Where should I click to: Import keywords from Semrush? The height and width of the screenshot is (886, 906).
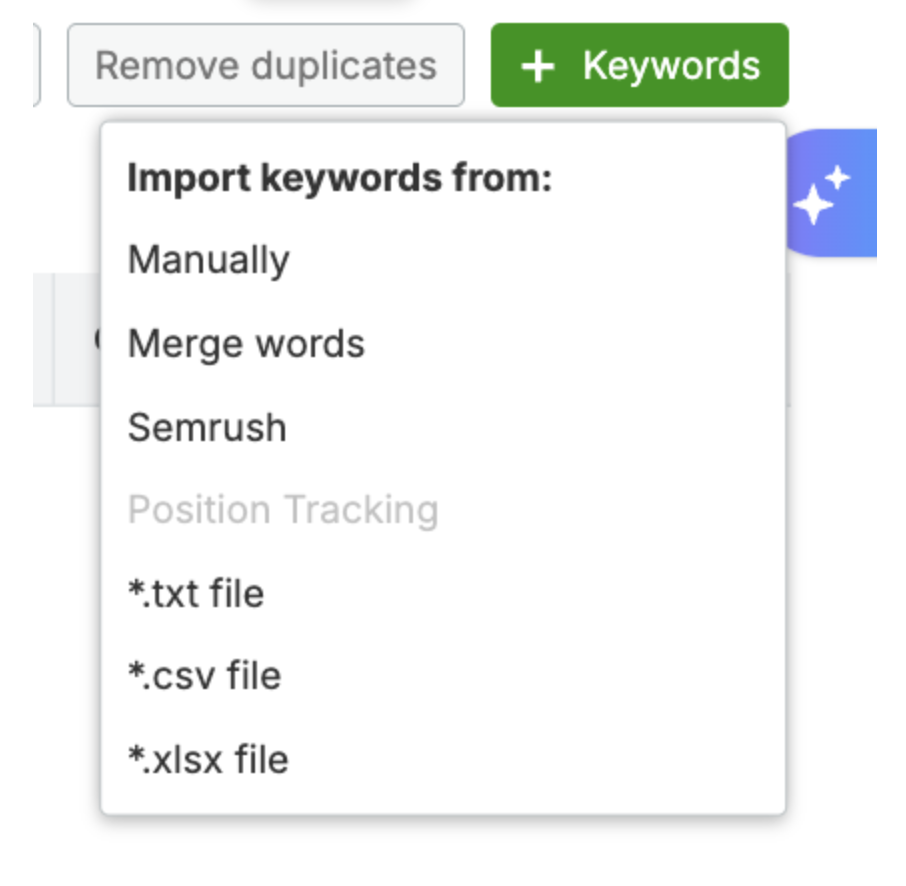(207, 428)
